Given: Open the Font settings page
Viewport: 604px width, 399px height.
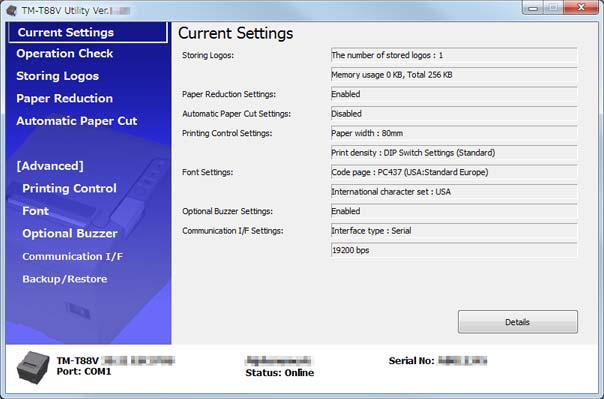Looking at the screenshot, I should coord(35,211).
